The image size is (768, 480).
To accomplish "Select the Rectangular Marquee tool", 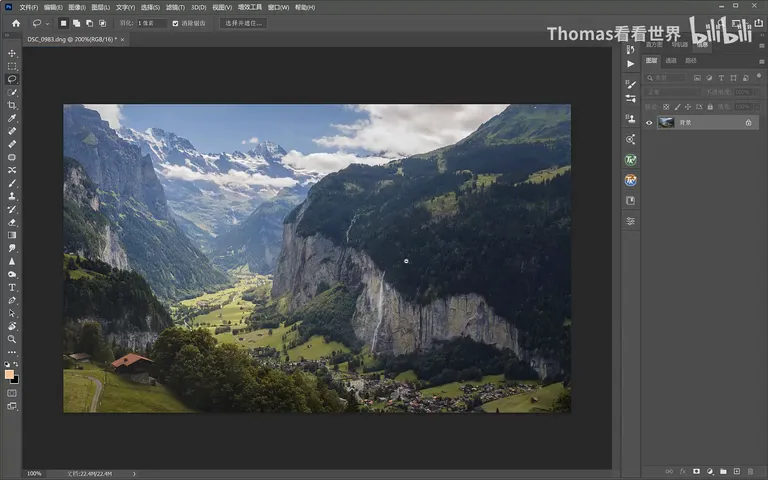I will [12, 66].
